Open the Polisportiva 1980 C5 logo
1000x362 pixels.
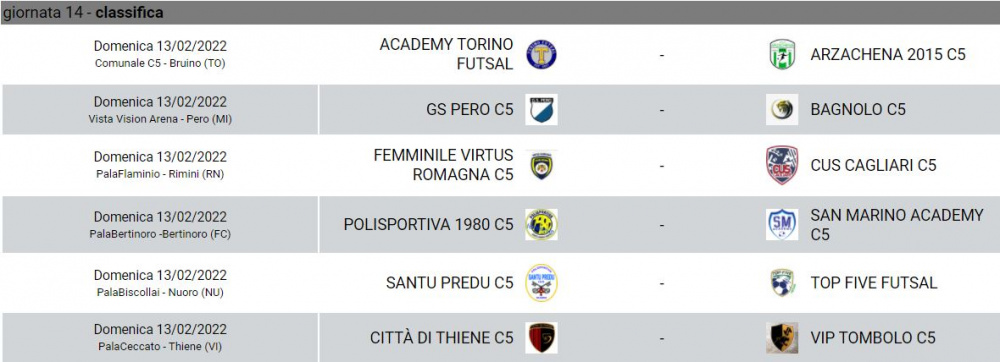(541, 224)
